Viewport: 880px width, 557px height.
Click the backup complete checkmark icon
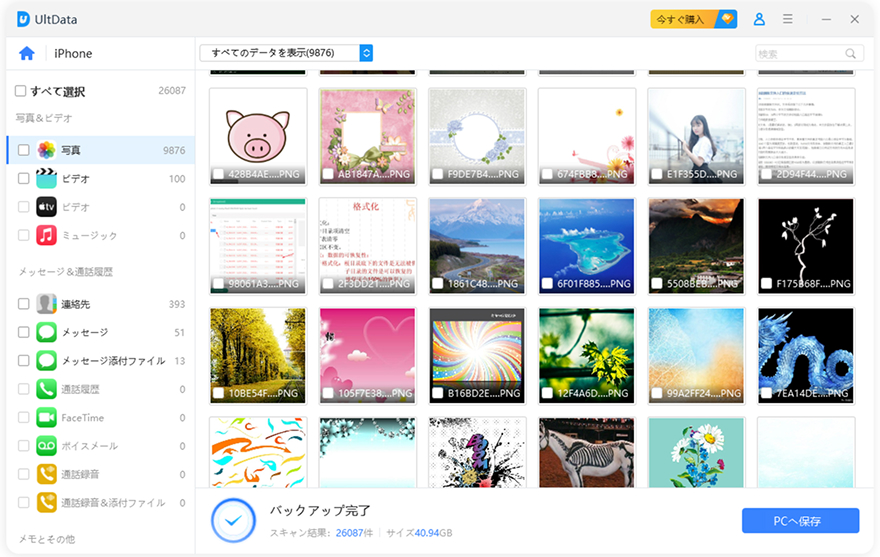point(233,520)
